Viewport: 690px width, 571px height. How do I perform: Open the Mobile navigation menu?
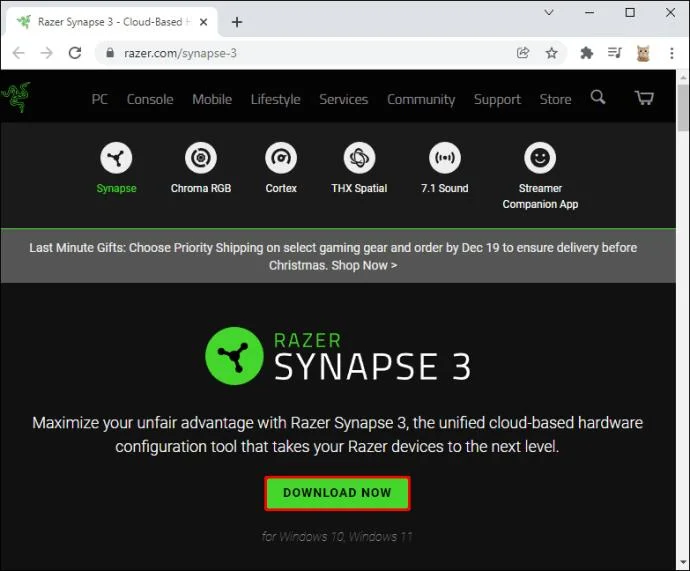point(212,99)
